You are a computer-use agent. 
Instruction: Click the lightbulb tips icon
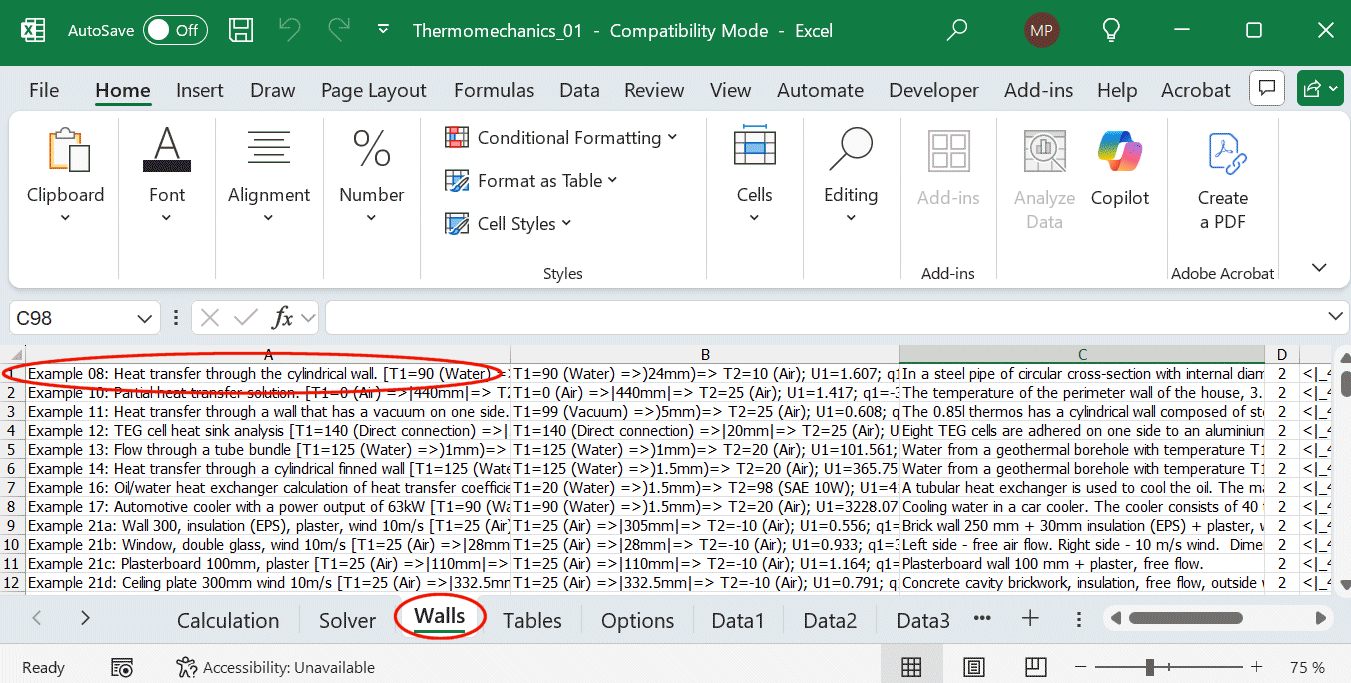coord(1110,30)
